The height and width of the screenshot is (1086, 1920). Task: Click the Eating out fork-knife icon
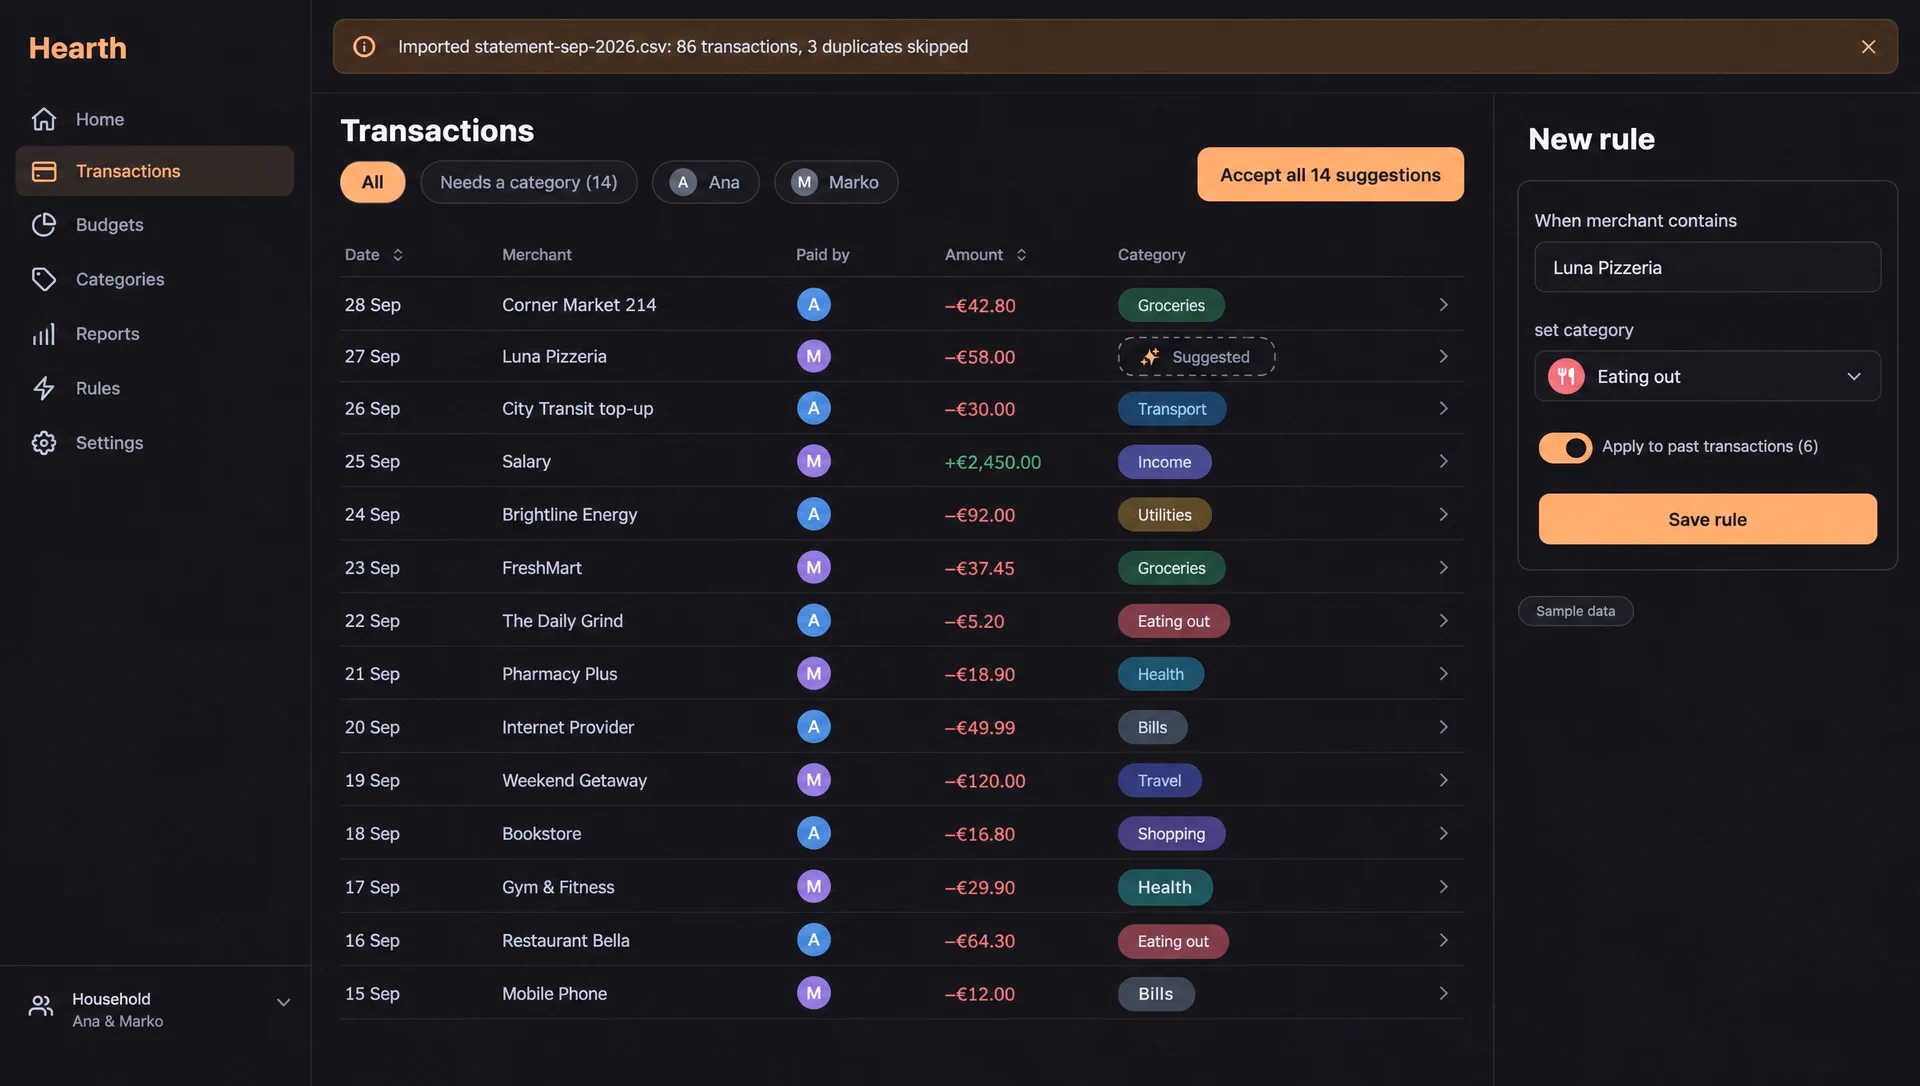[x=1566, y=376]
